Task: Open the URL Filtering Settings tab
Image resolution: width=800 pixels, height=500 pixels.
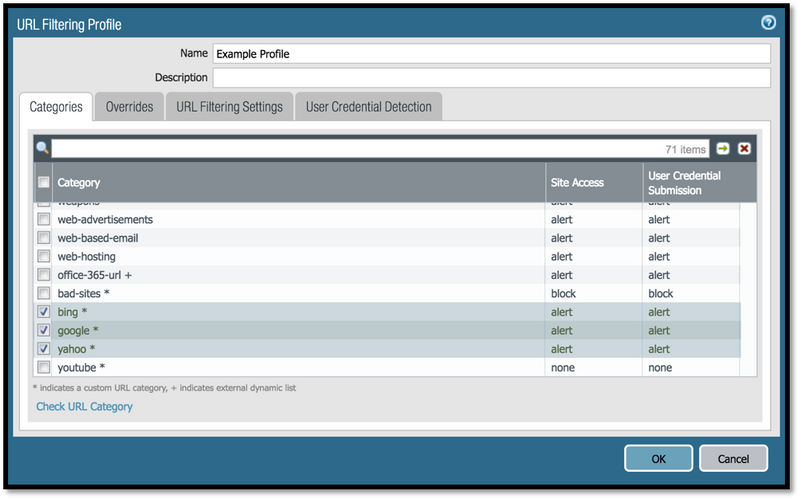Action: click(229, 107)
